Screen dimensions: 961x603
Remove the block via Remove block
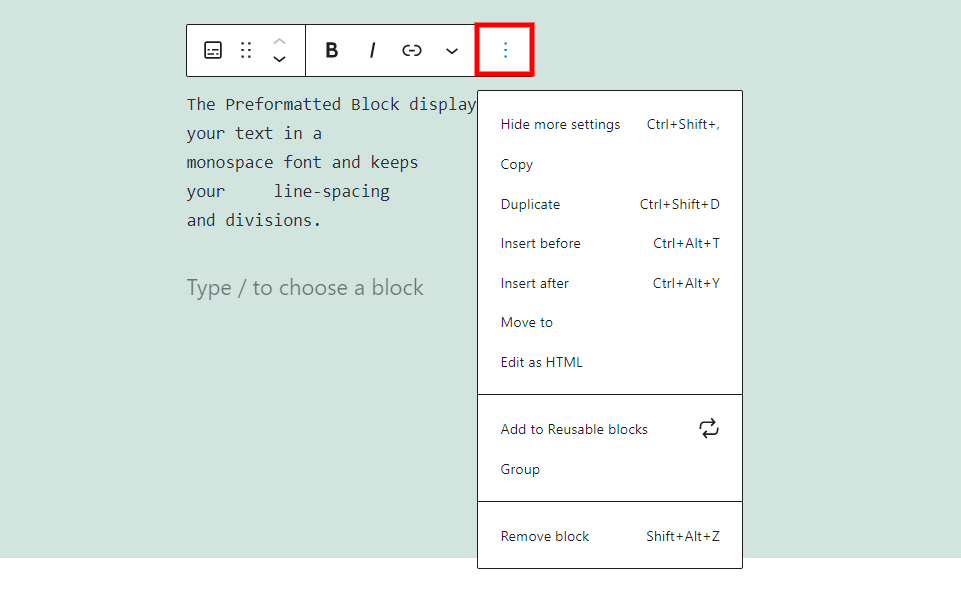pyautogui.click(x=544, y=536)
